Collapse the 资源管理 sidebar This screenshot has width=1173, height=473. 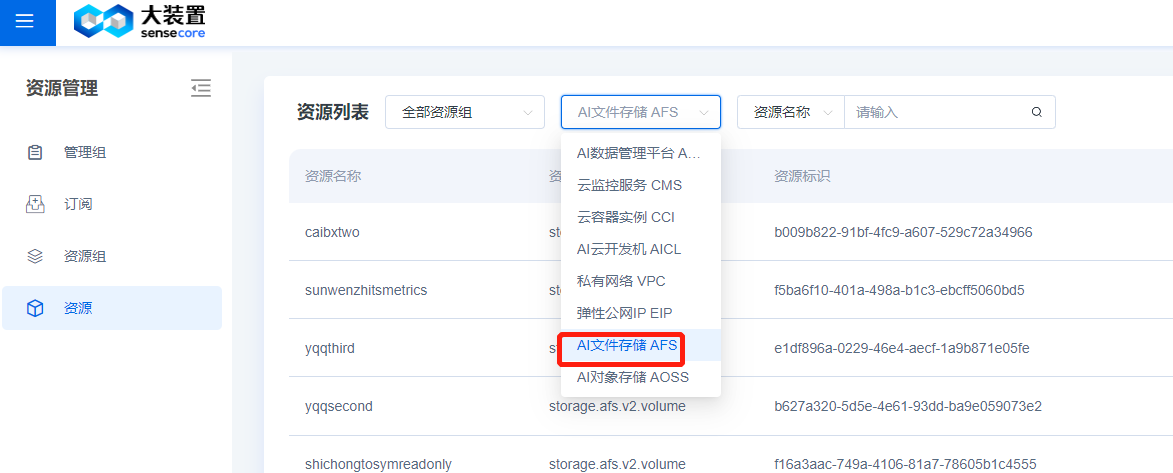[x=201, y=88]
